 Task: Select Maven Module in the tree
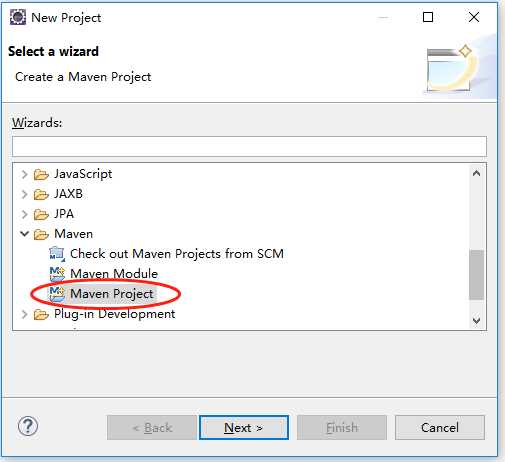pos(114,274)
